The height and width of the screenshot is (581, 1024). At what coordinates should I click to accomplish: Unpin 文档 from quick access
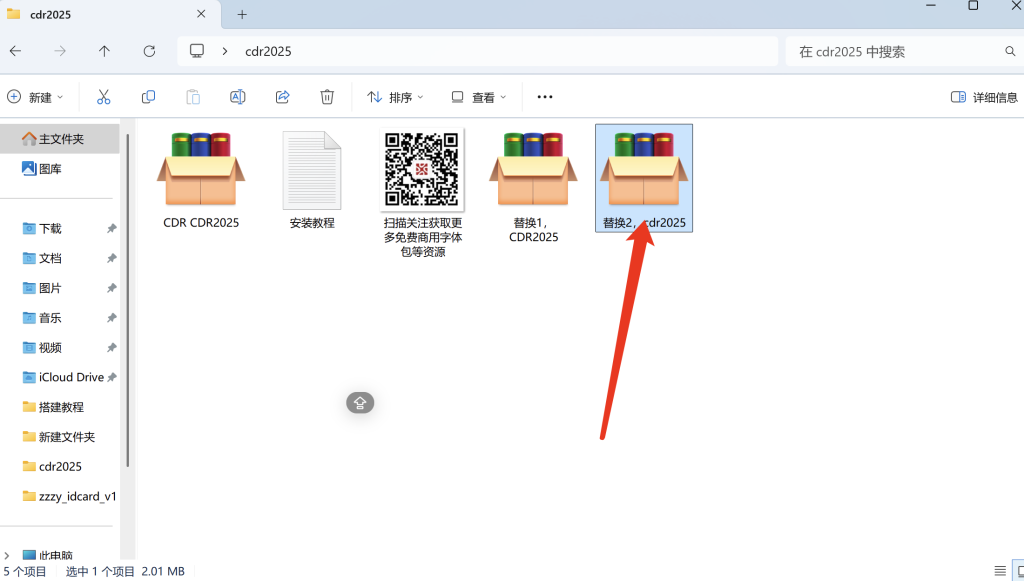[112, 259]
